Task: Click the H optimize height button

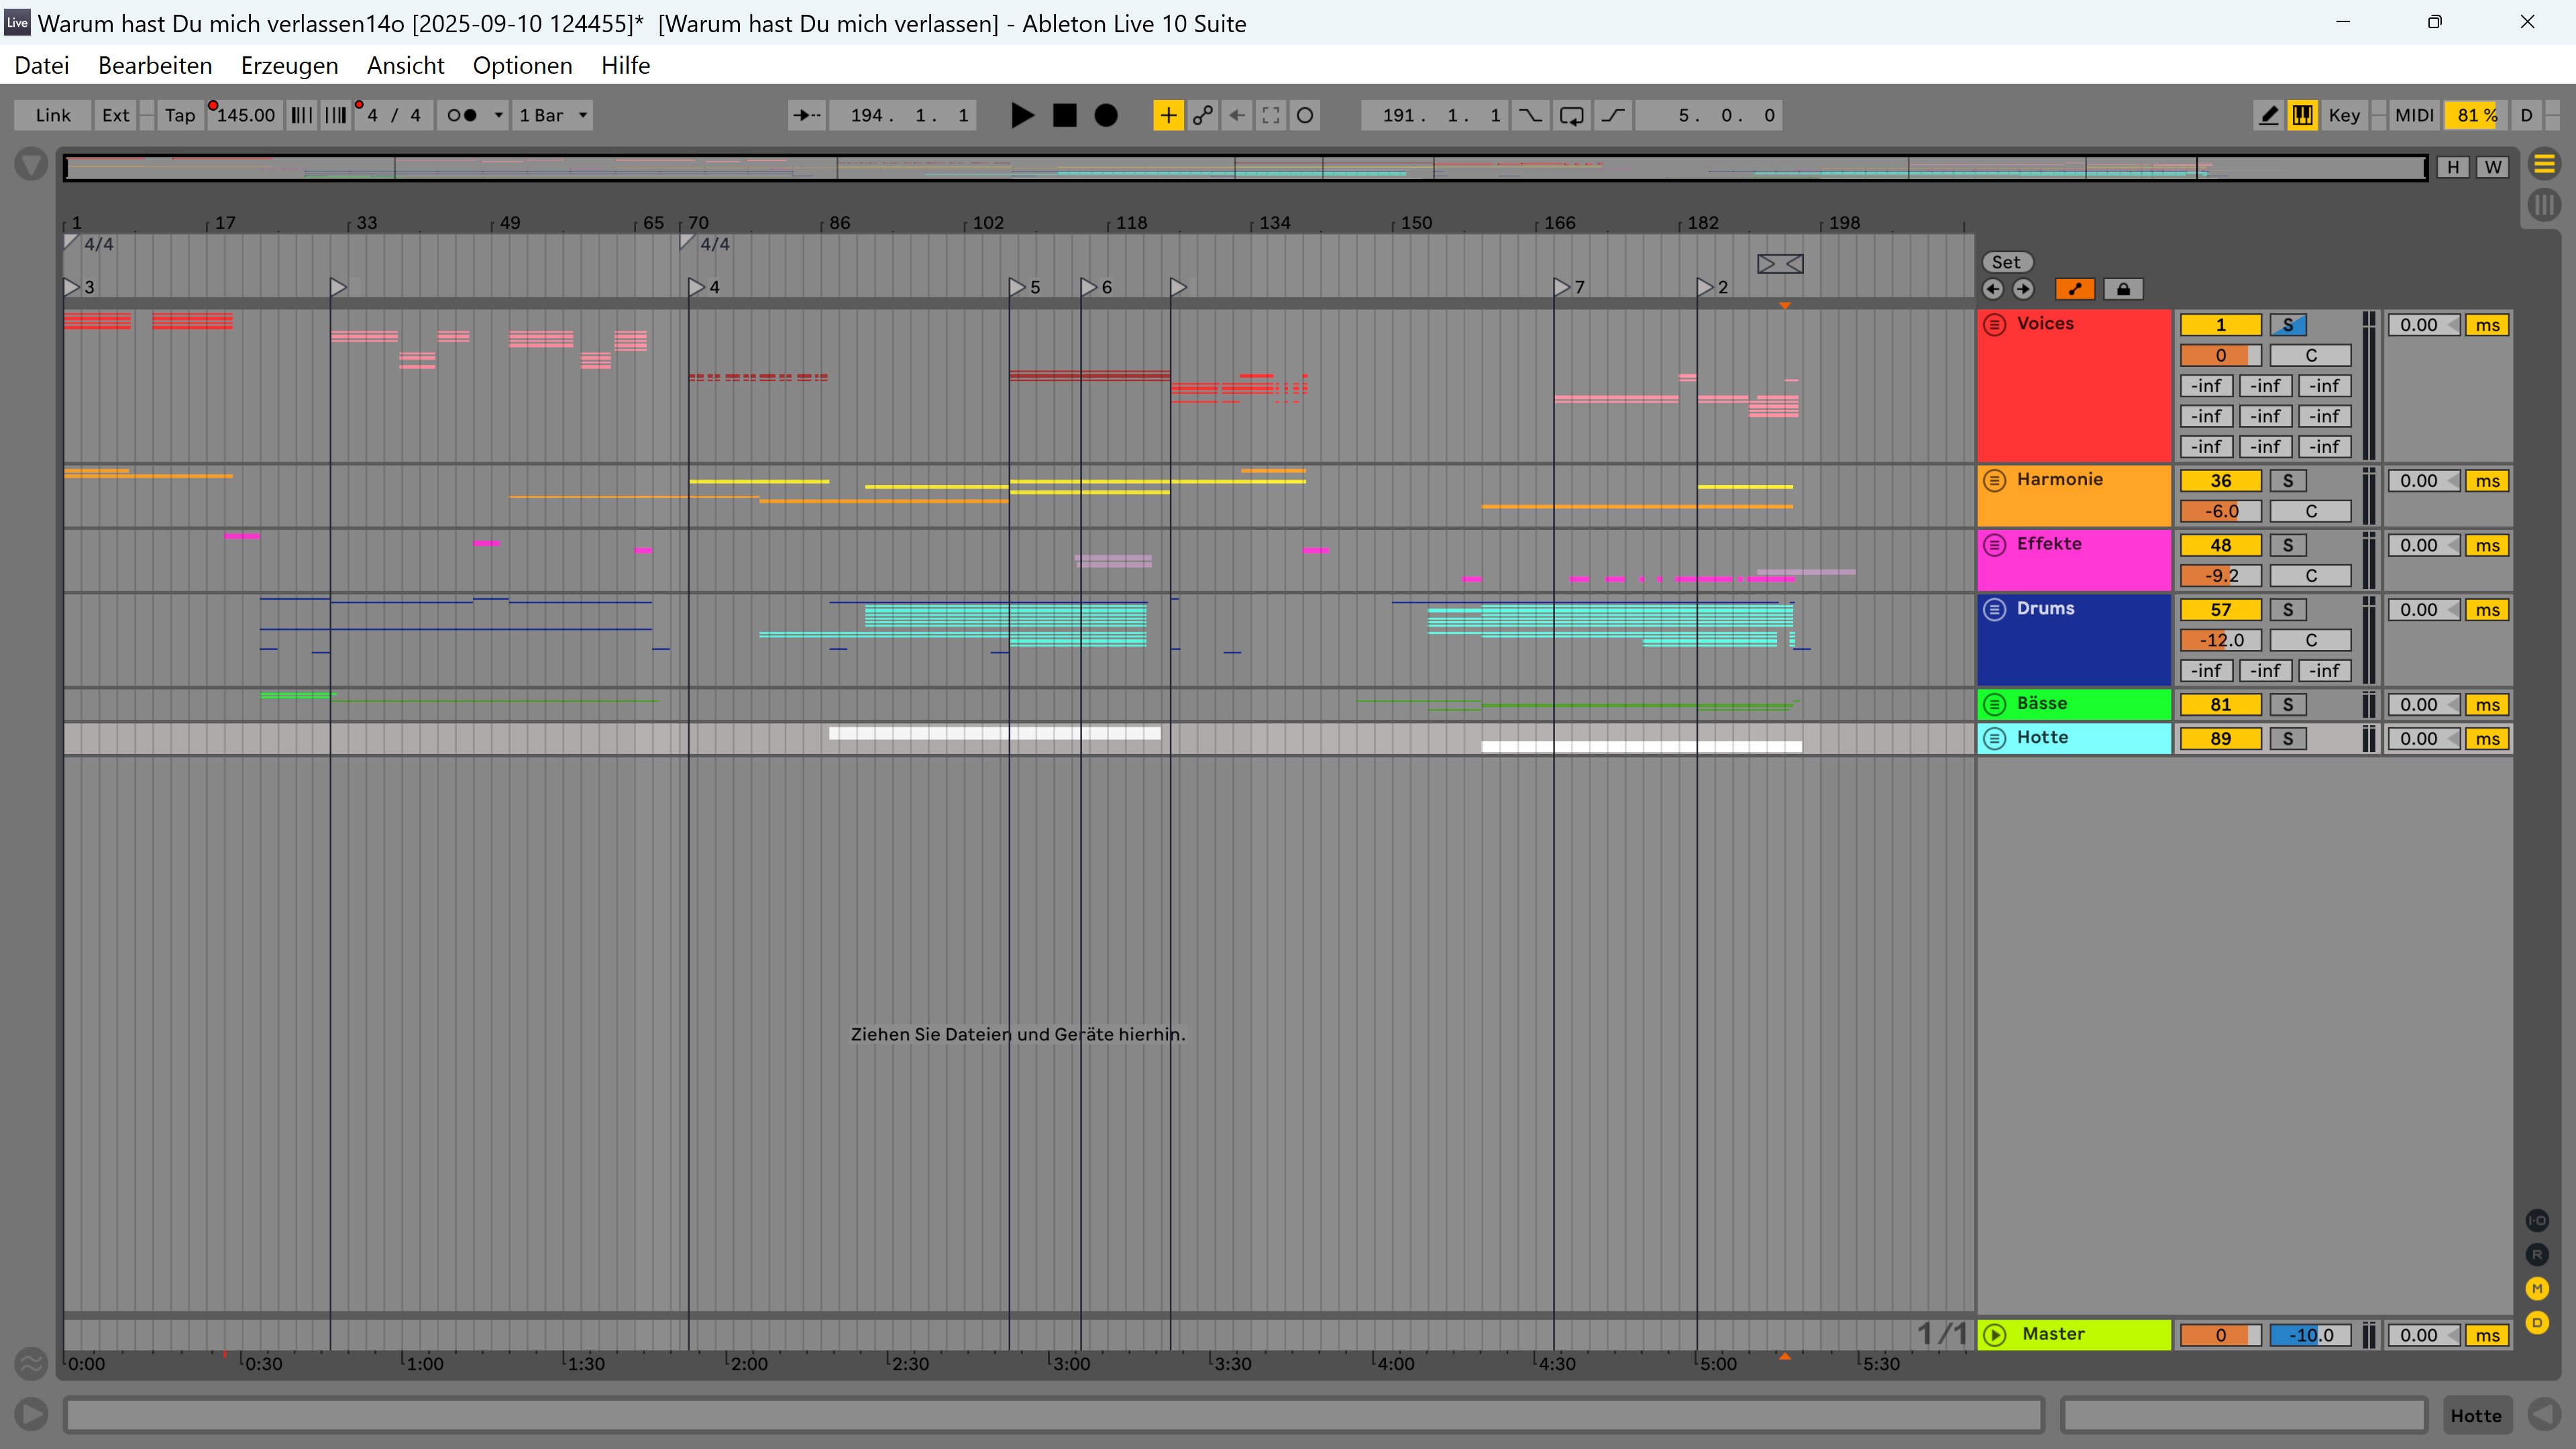Action: coord(2453,167)
